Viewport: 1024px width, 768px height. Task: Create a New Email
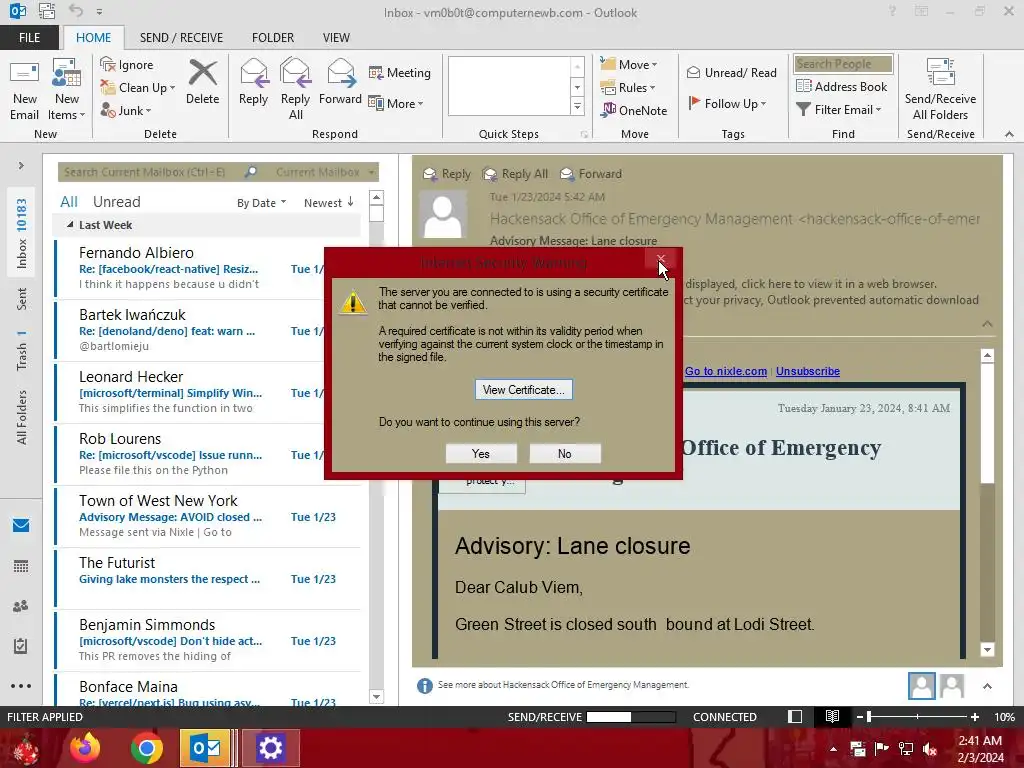point(24,90)
